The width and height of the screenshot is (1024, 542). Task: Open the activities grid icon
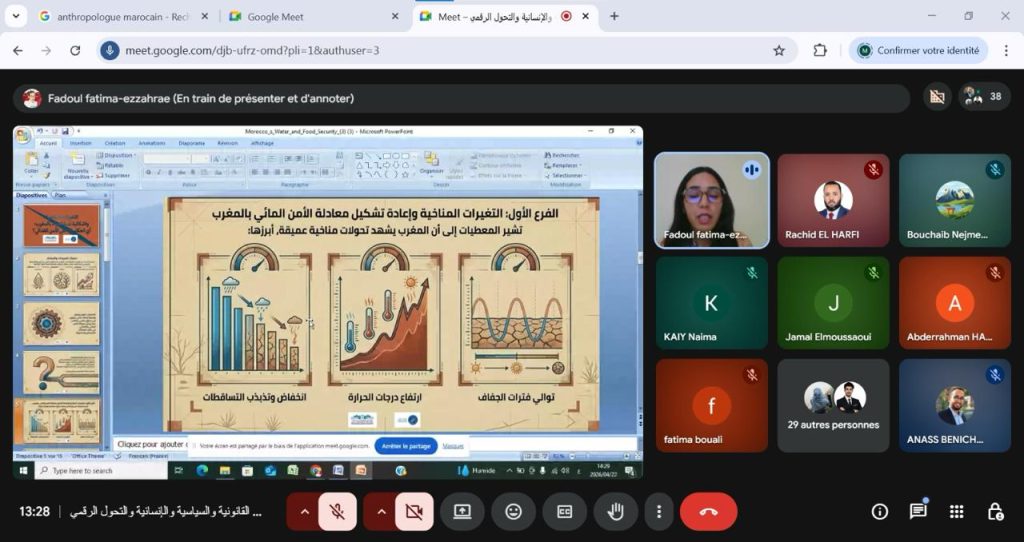[x=956, y=511]
